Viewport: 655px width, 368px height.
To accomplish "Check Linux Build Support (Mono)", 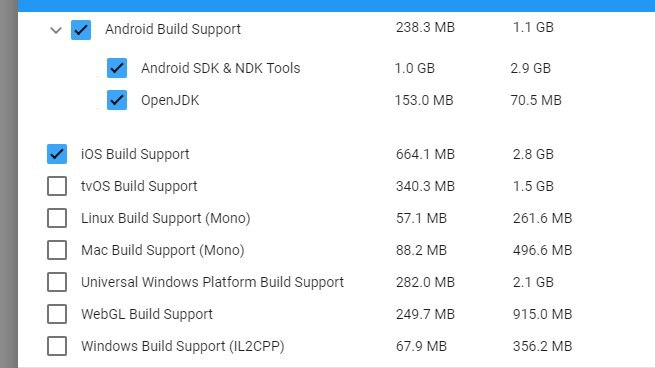I will coord(57,218).
